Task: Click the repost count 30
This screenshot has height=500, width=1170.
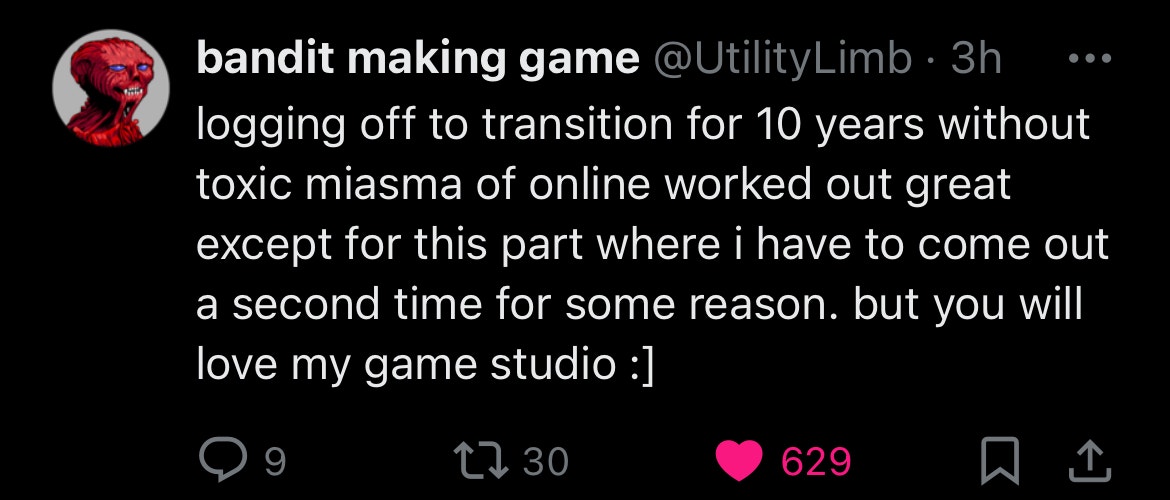Action: [545, 461]
